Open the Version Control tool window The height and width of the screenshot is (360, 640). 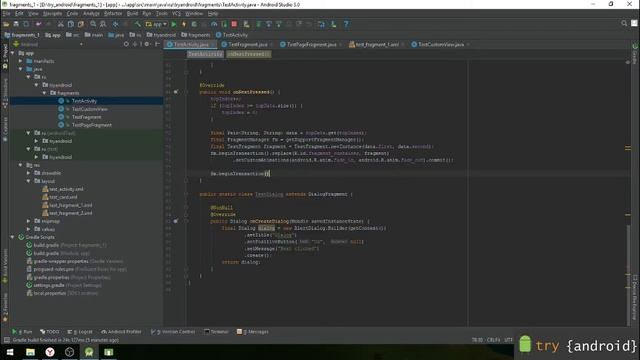173,332
